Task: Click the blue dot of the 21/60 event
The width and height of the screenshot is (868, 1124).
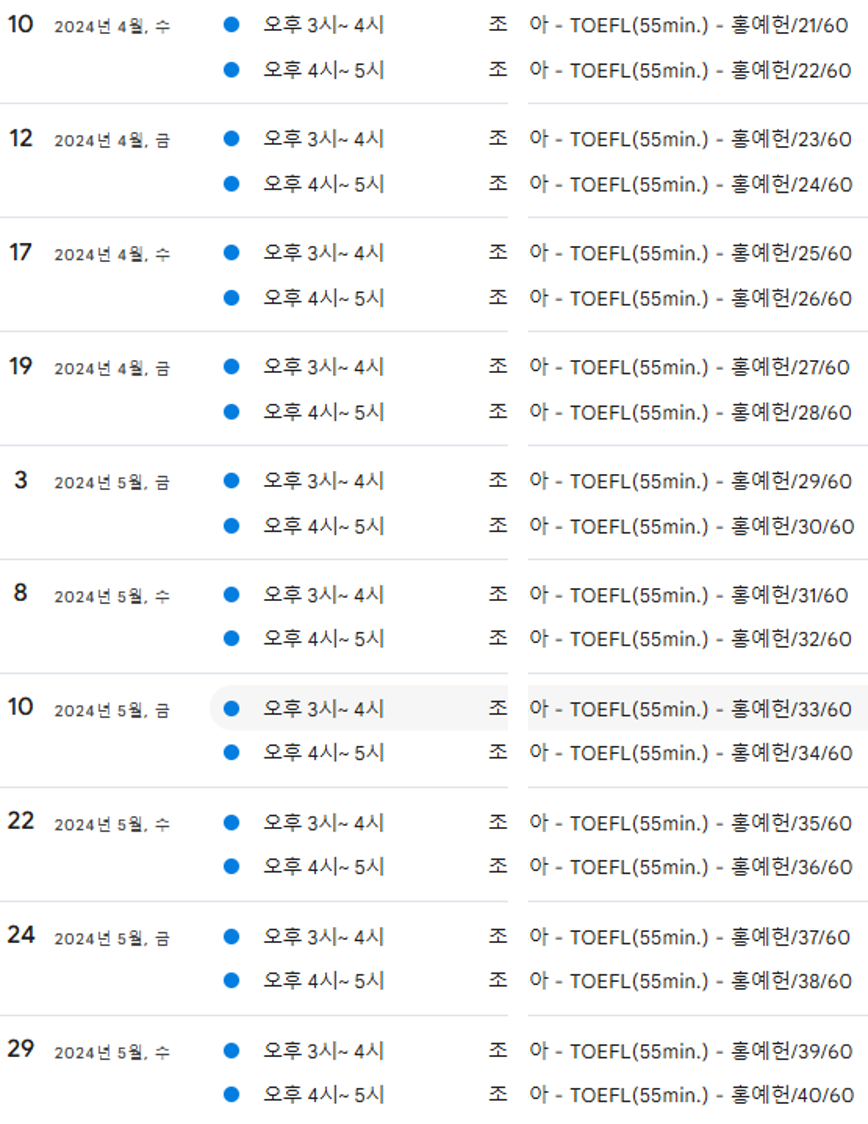Action: click(232, 25)
